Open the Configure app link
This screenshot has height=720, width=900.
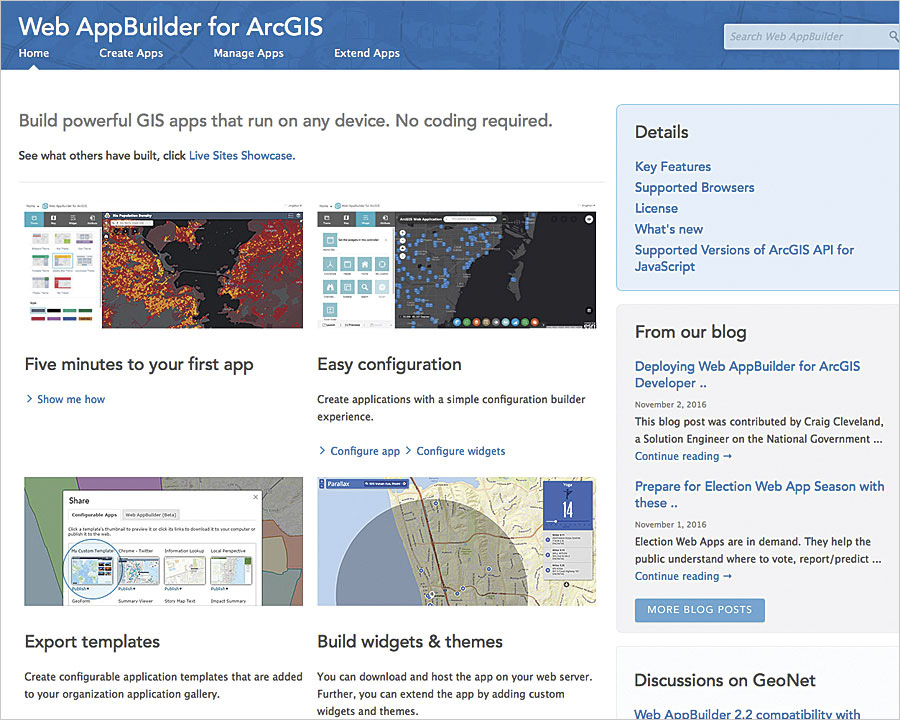click(365, 451)
